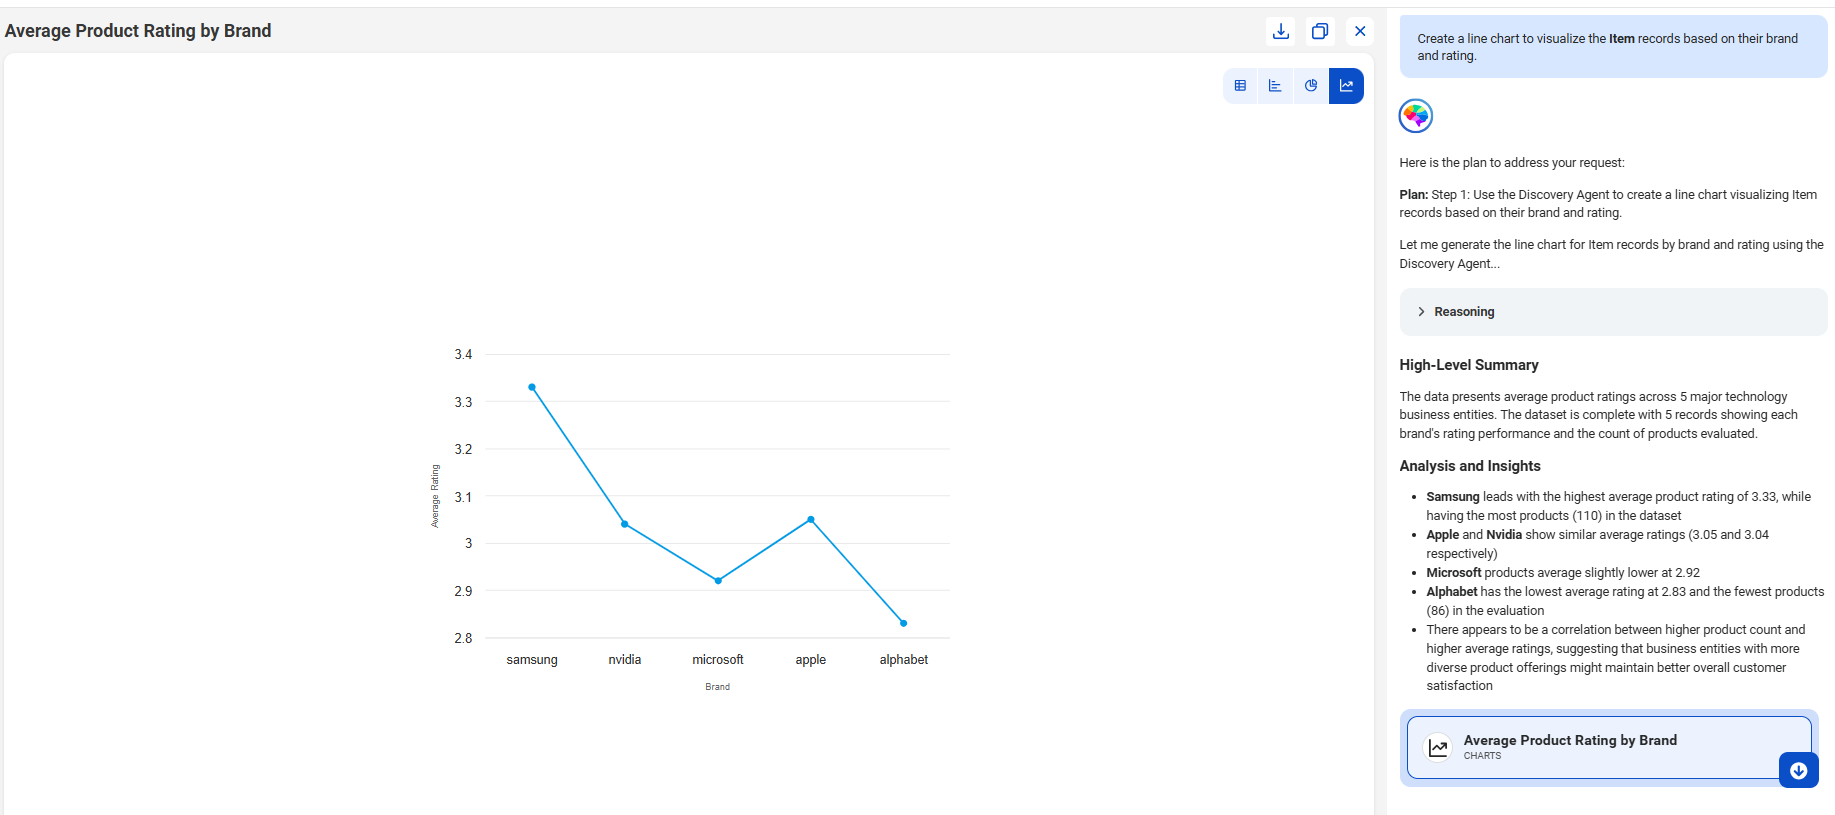
Task: Click the samsung data point on line
Action: pos(532,387)
